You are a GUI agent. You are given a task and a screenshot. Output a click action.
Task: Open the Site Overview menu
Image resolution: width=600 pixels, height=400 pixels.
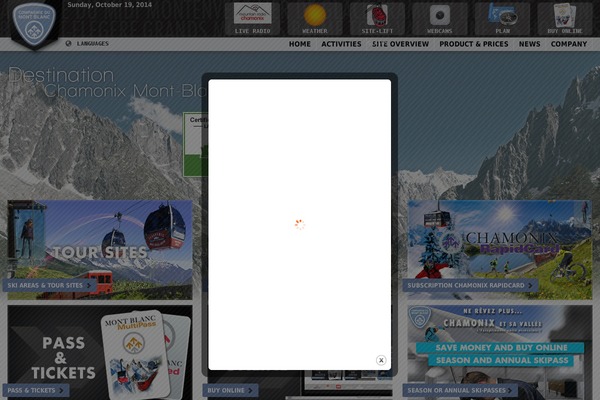[400, 44]
